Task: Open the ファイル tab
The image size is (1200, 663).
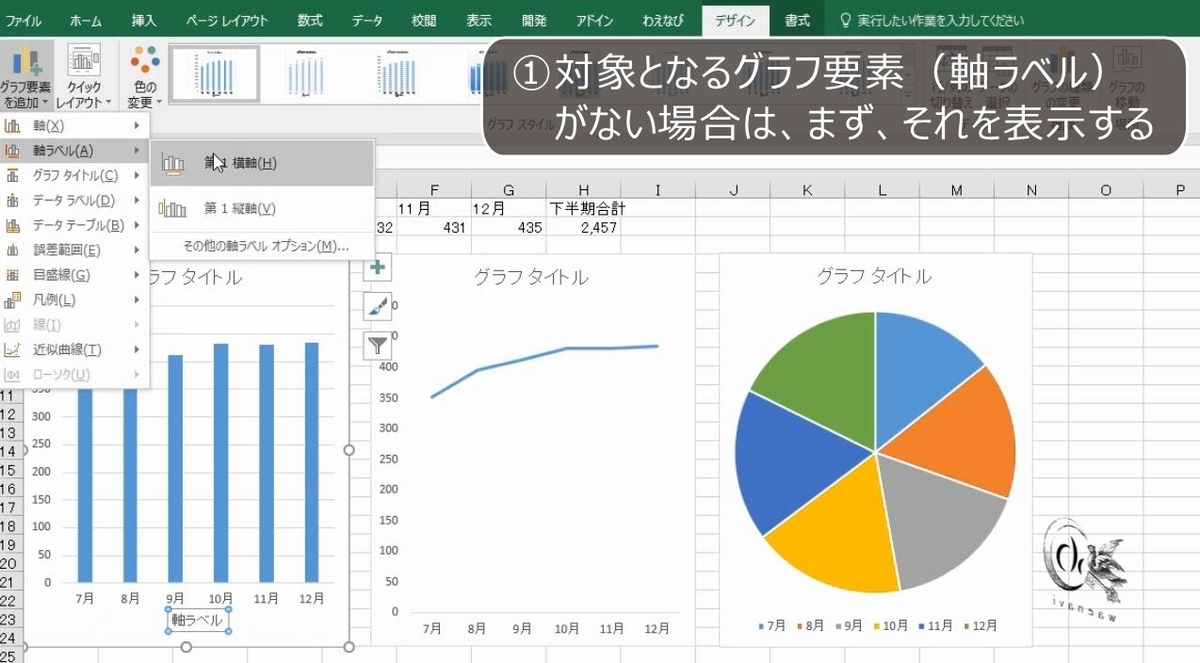Action: 24,20
